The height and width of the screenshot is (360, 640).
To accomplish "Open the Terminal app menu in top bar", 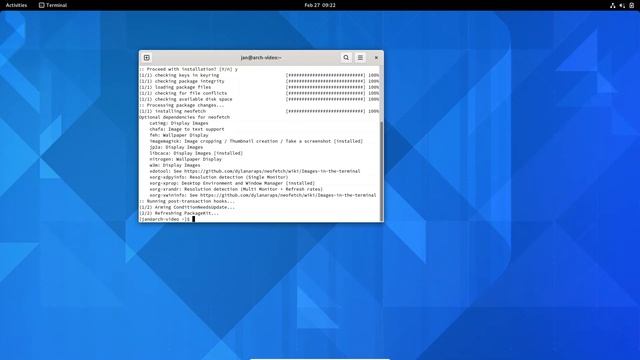I will point(53,5).
